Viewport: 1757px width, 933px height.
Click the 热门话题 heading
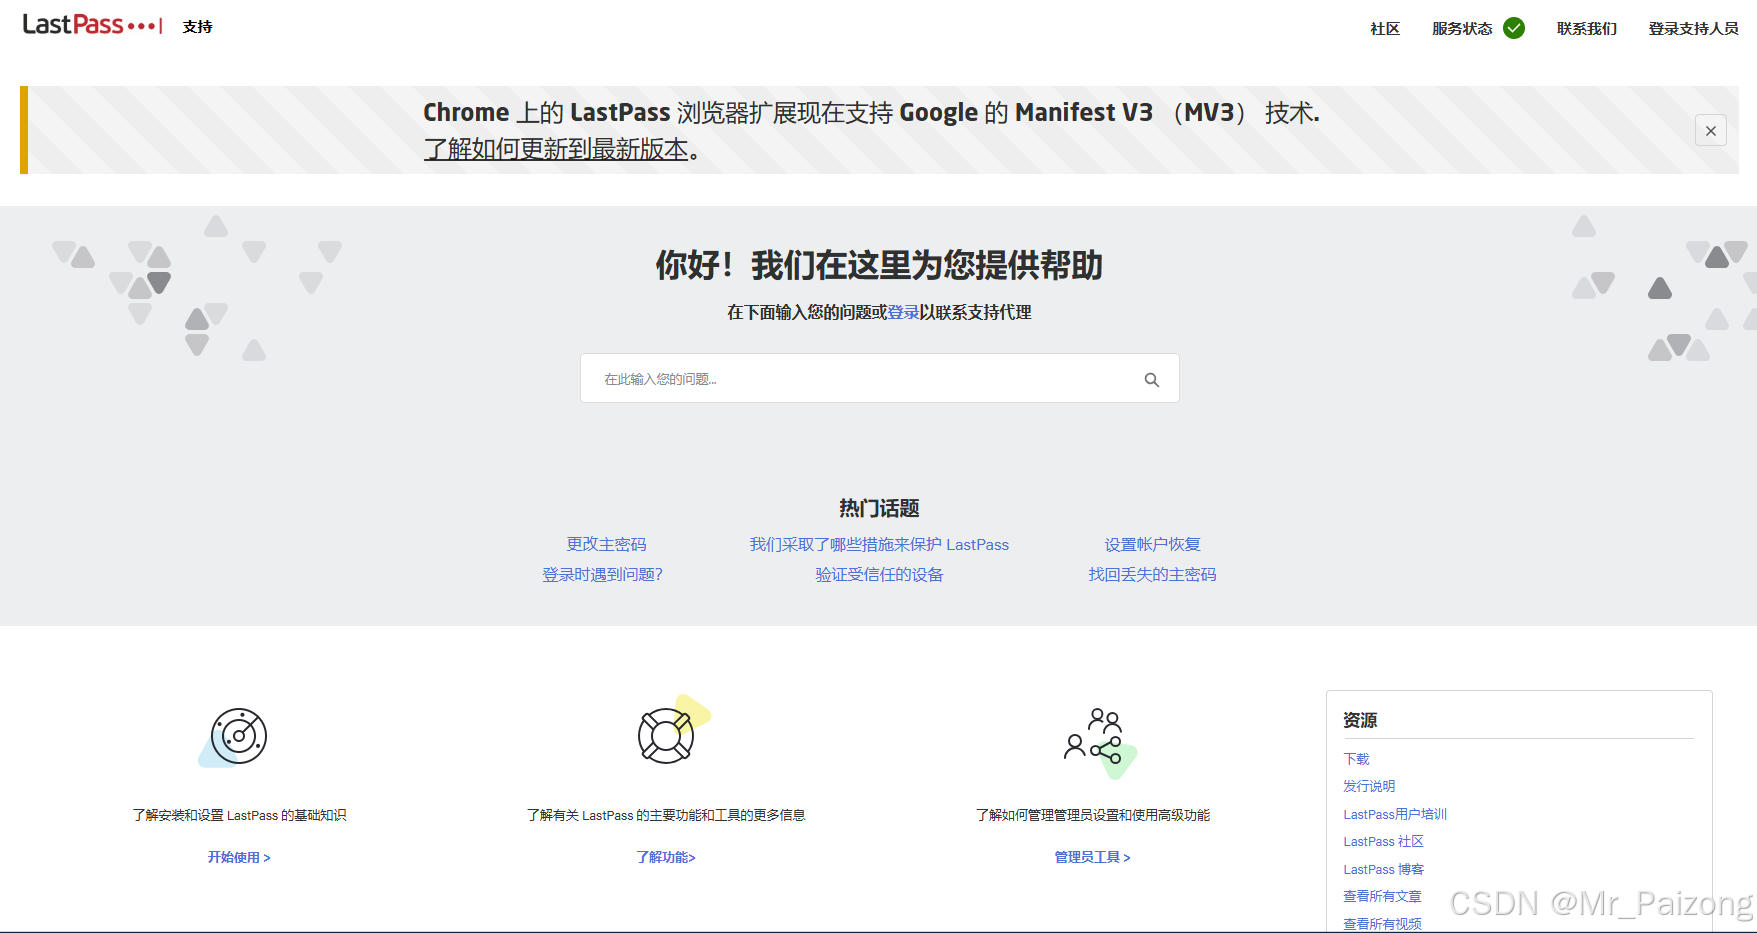[x=879, y=508]
